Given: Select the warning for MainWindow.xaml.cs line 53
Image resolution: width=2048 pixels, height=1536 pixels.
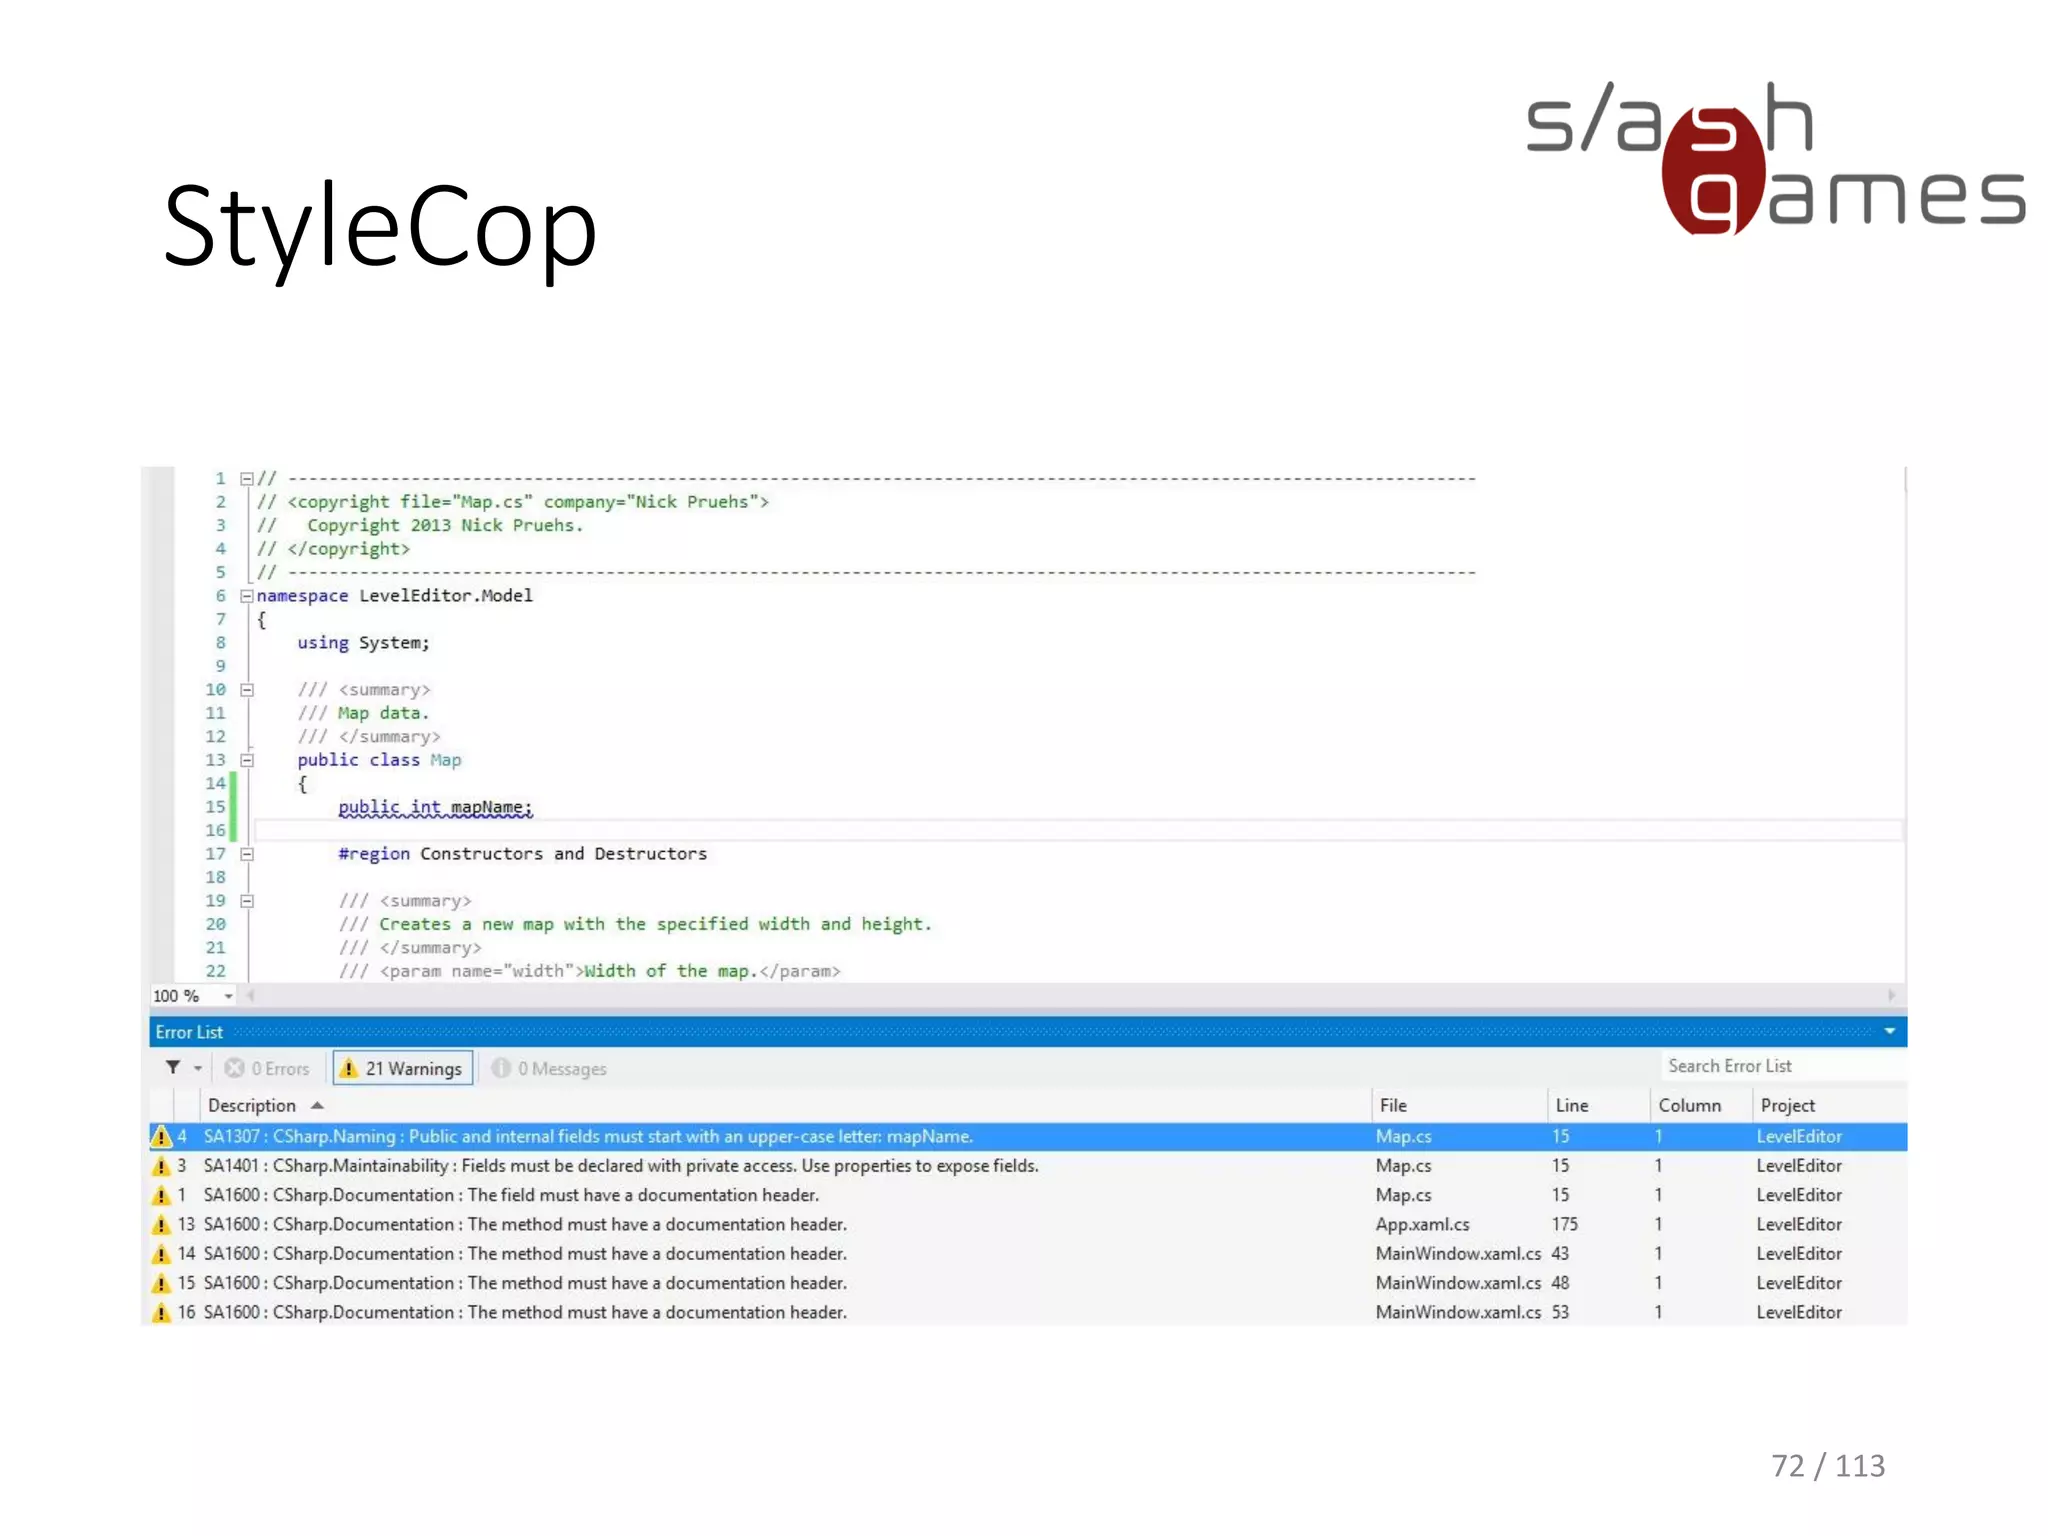Looking at the screenshot, I should tap(1028, 1312).
